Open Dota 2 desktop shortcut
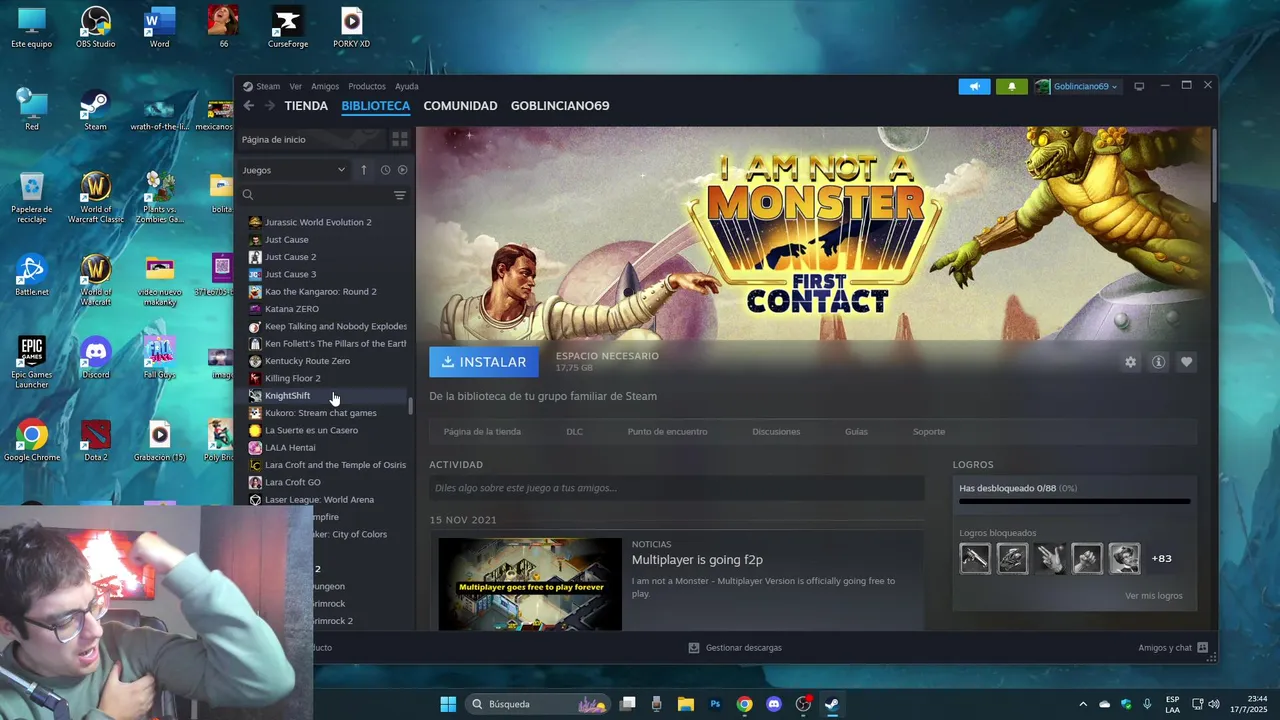 tap(95, 441)
